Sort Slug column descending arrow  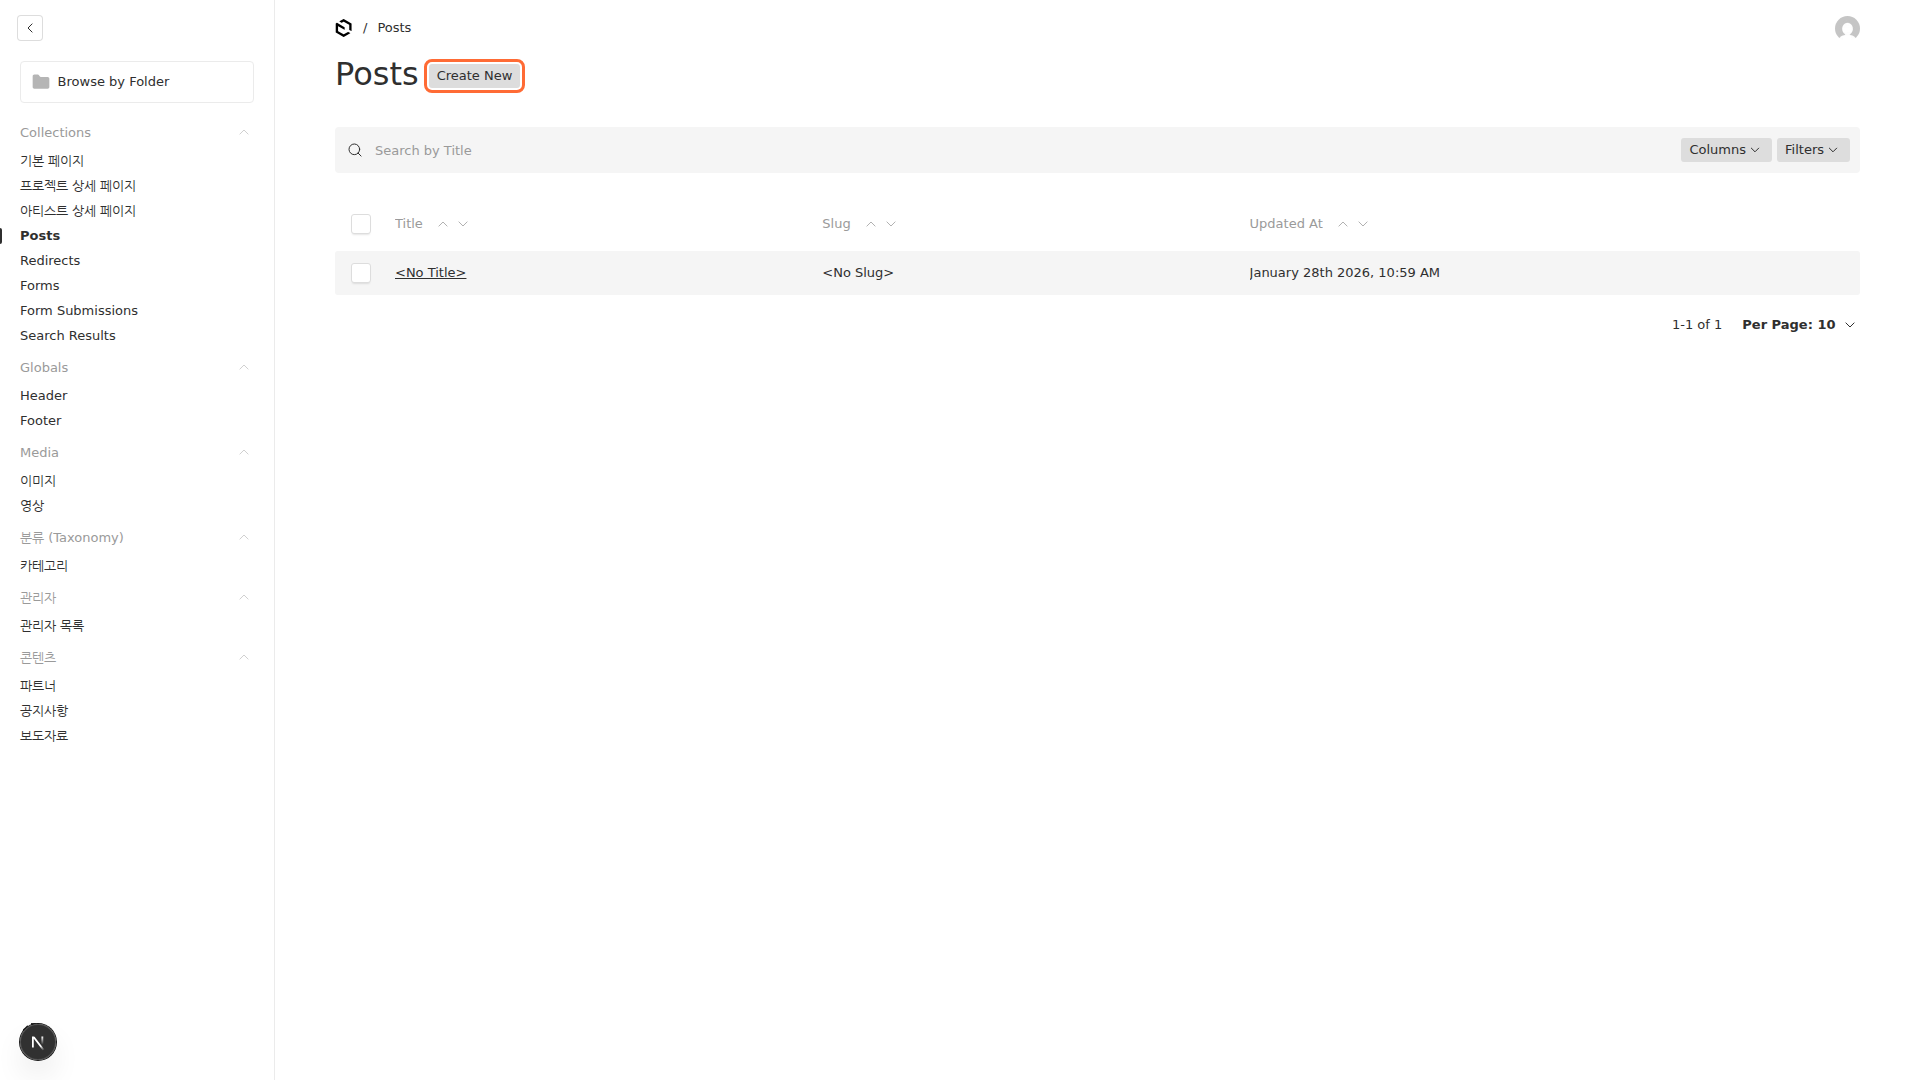[891, 224]
